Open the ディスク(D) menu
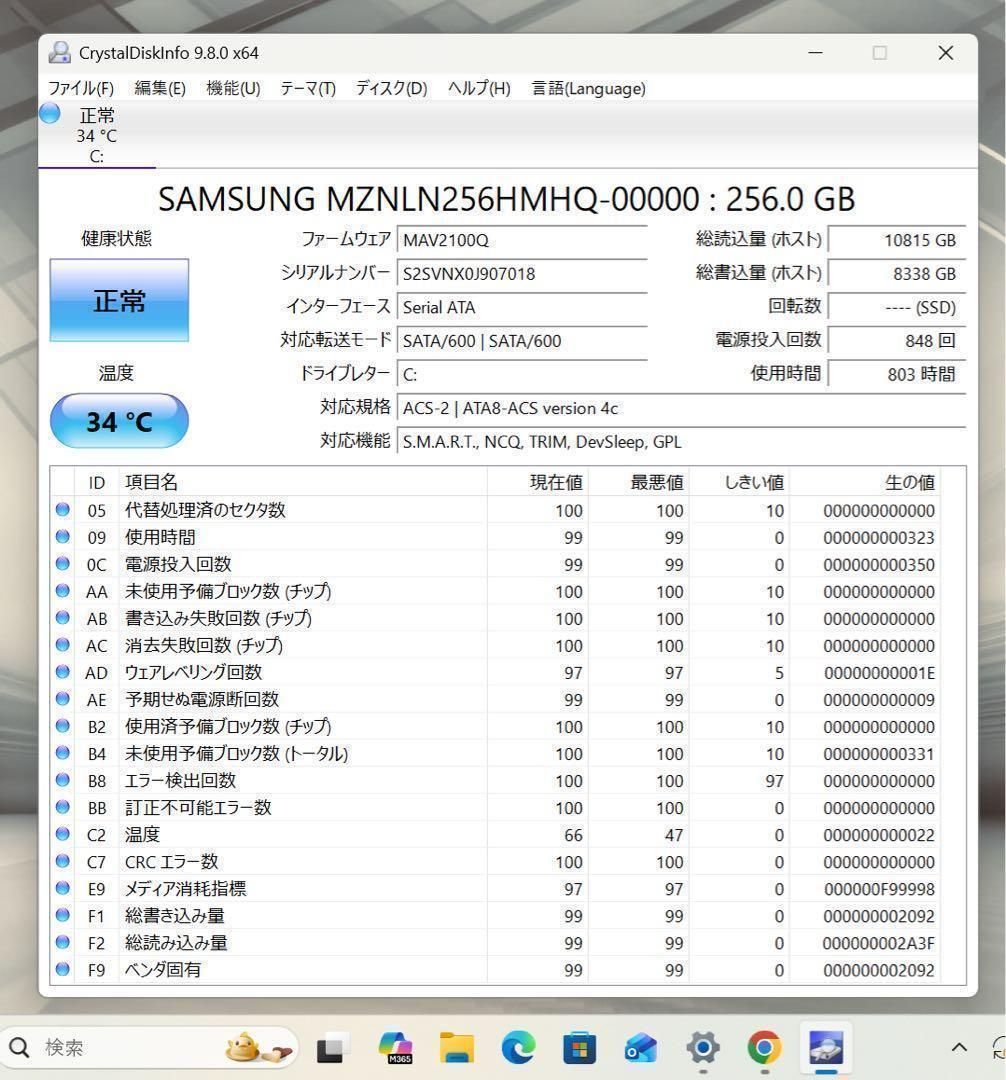Viewport: 1006px width, 1080px height. point(391,88)
